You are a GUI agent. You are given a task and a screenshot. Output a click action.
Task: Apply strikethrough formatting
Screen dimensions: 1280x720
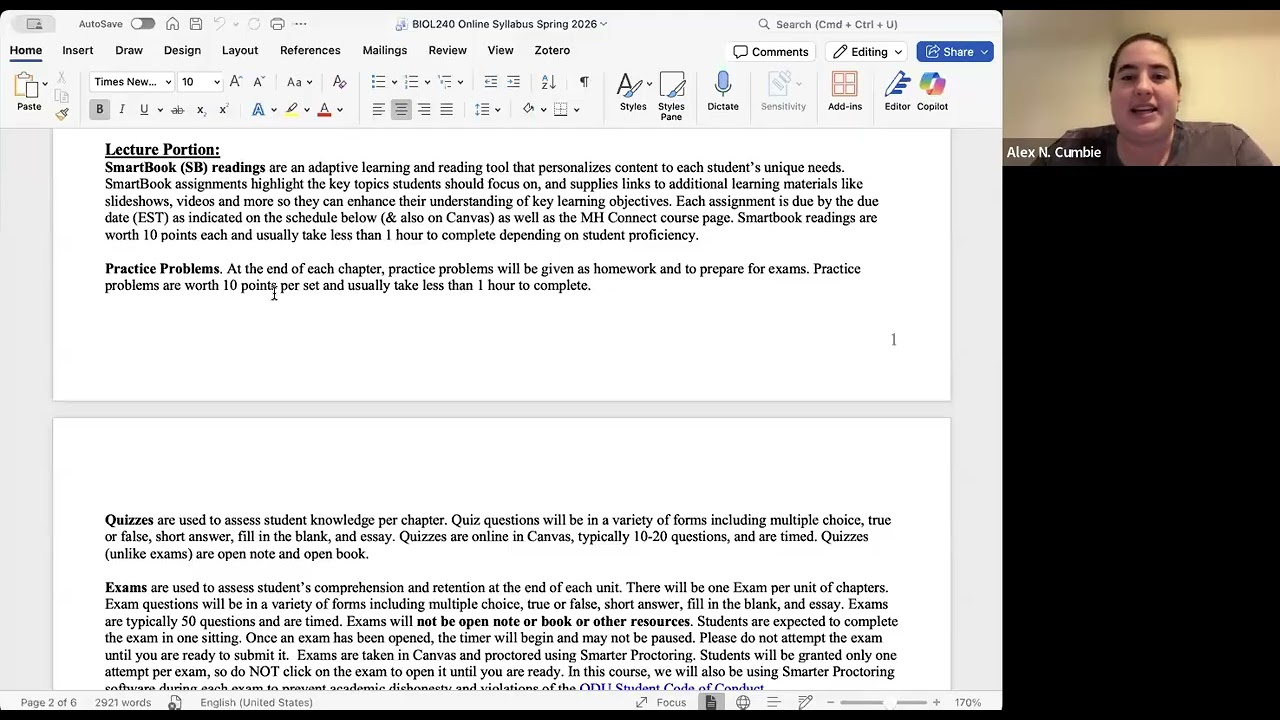tap(177, 110)
